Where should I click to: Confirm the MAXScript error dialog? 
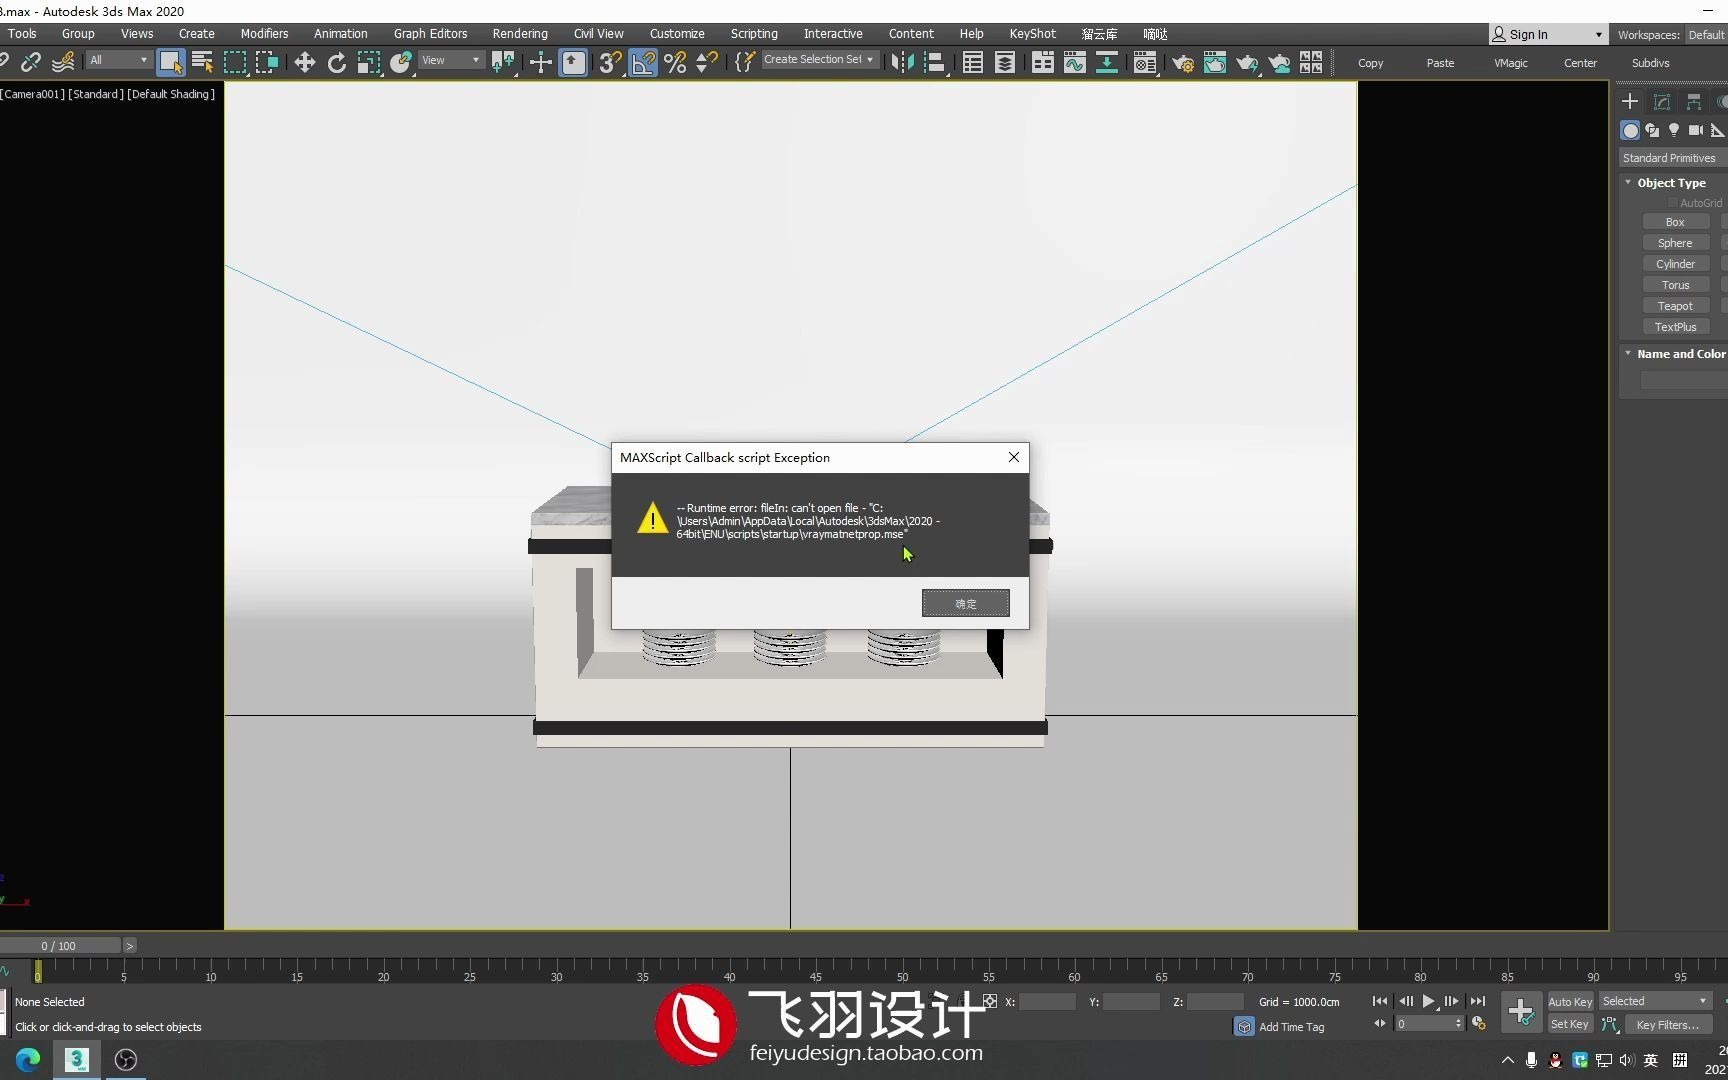[964, 603]
